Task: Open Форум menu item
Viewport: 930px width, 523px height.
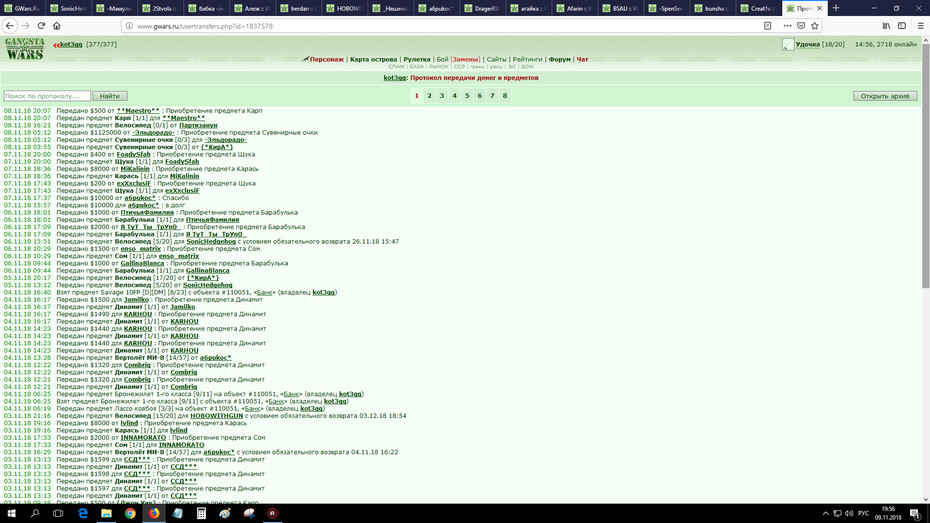Action: click(559, 59)
